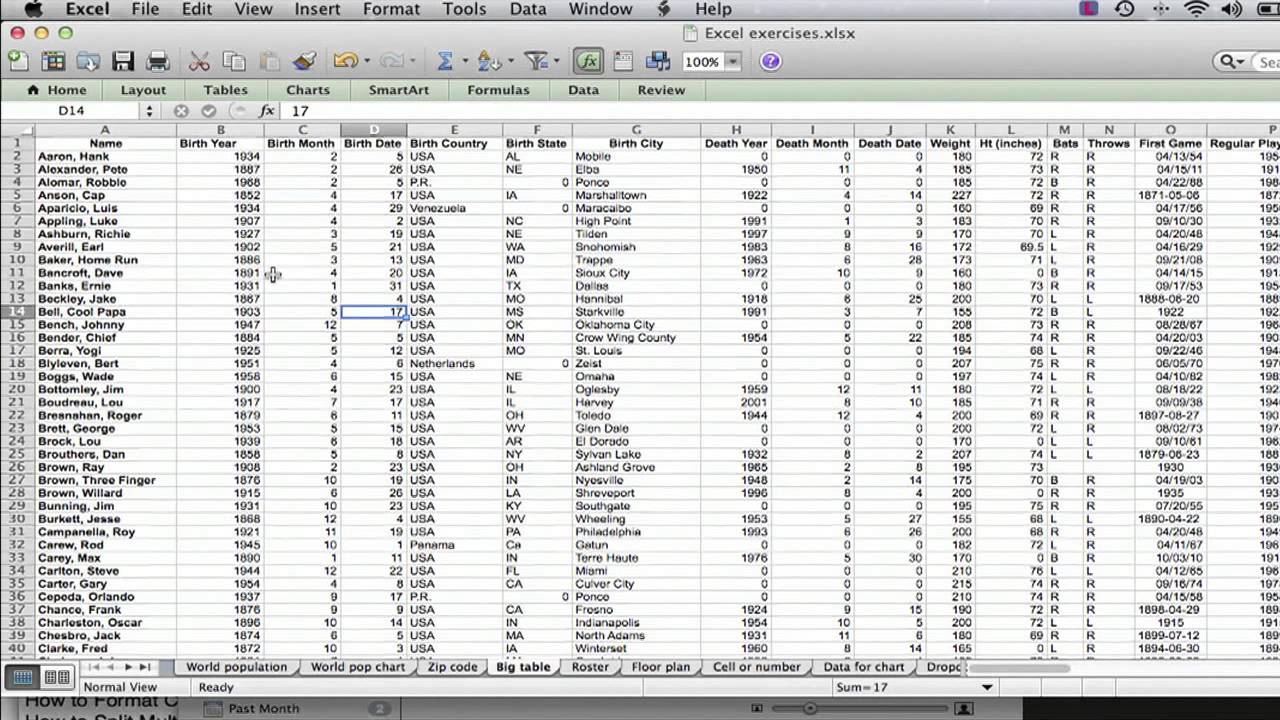Open the File menu
This screenshot has width=1280, height=720.
click(145, 9)
